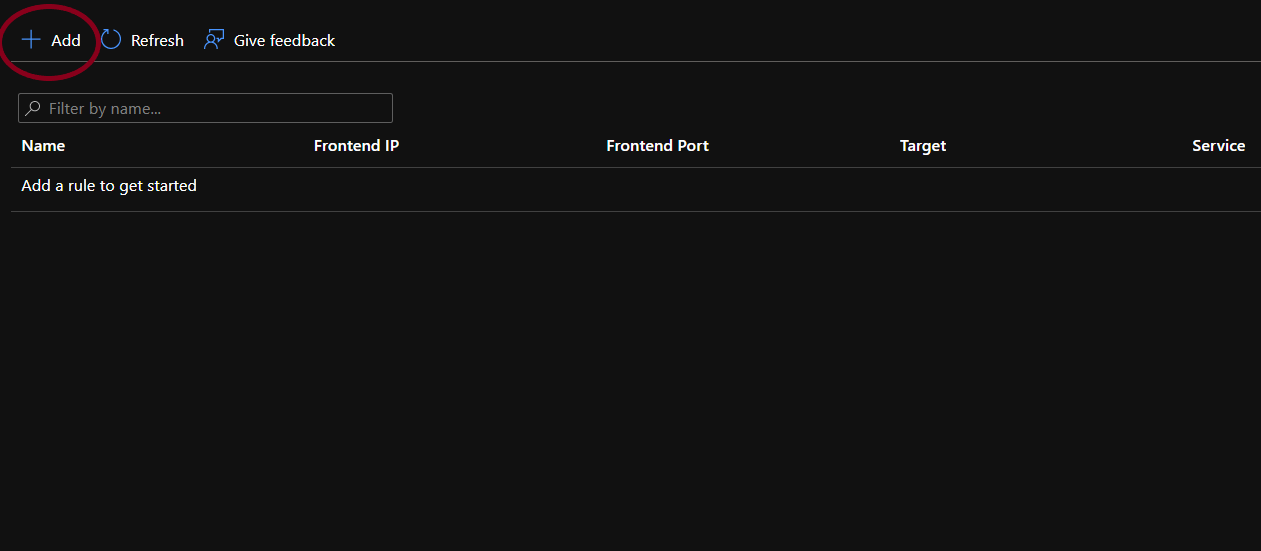Viewport: 1261px width, 551px height.
Task: Click the "Add a rule to get started" row
Action: coord(109,186)
